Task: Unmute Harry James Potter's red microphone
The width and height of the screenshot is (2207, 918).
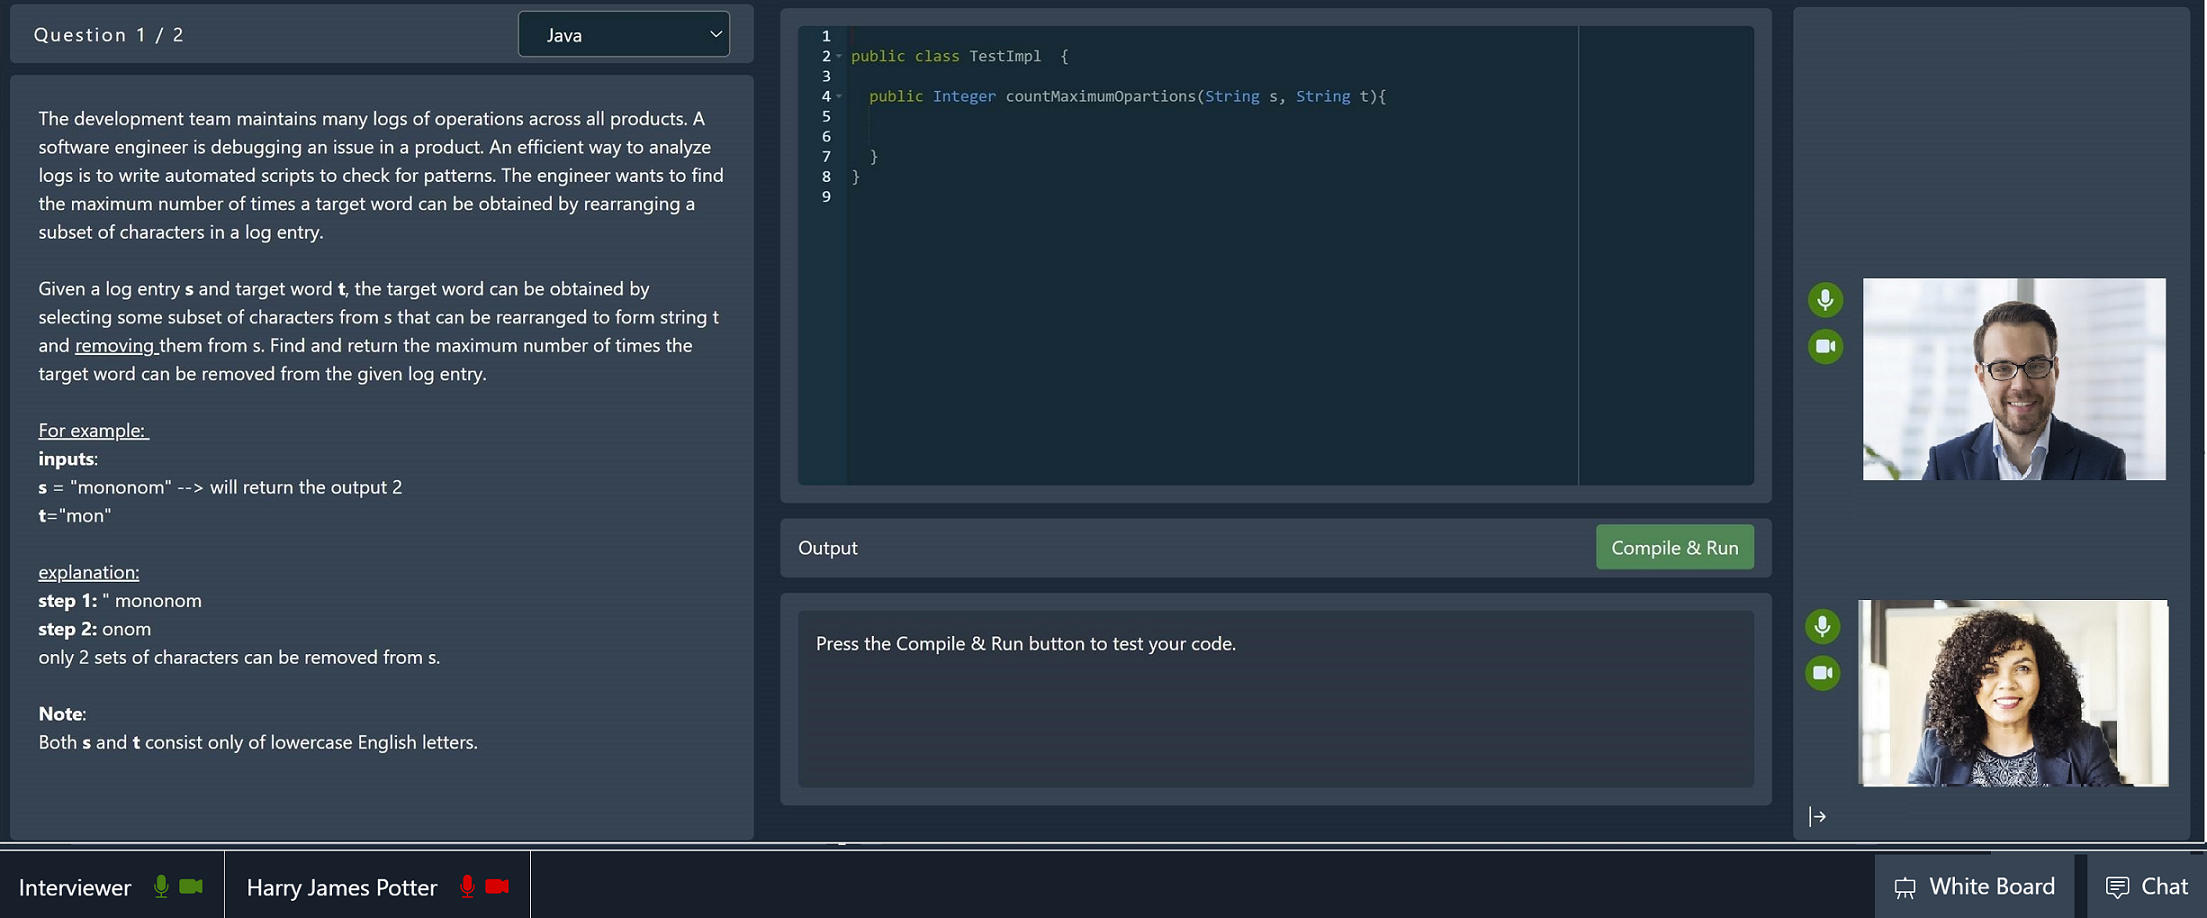Action: pos(467,887)
